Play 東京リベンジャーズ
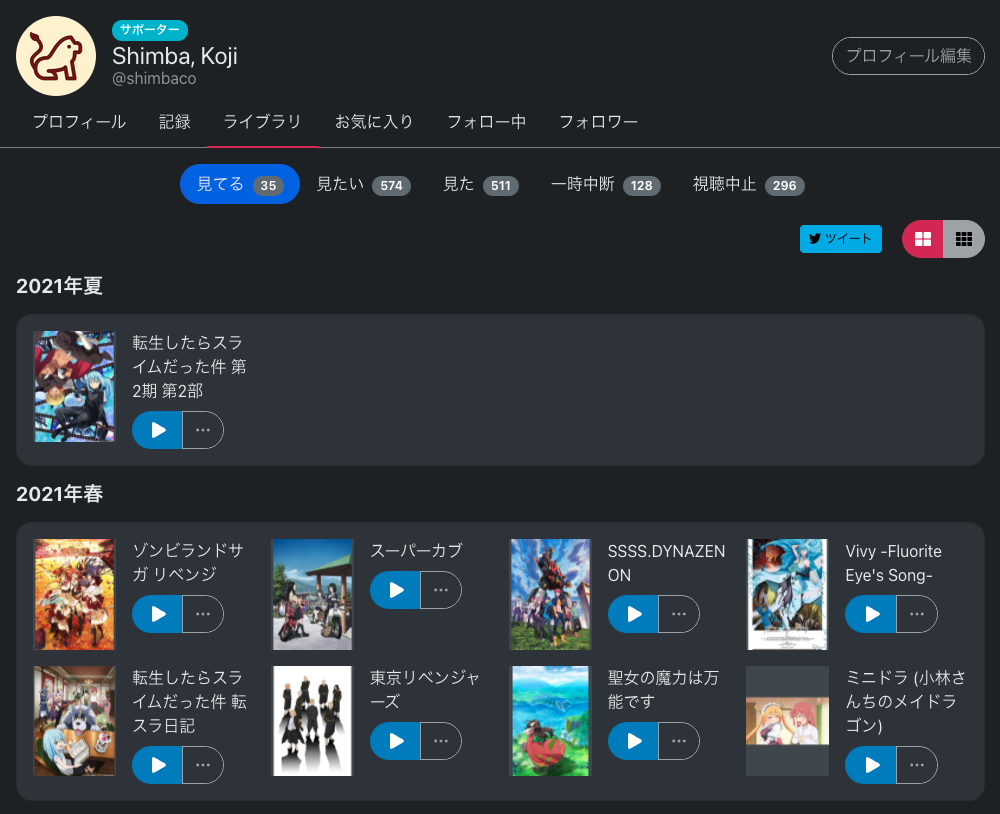 [x=394, y=741]
